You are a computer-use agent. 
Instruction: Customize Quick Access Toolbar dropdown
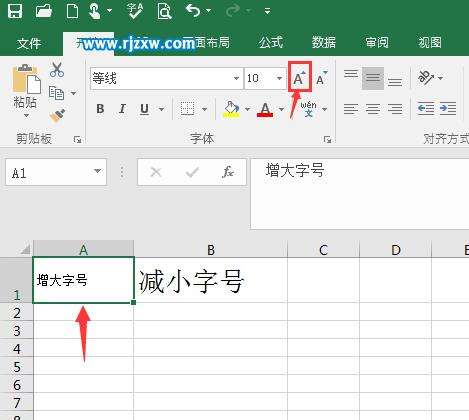(x=267, y=11)
